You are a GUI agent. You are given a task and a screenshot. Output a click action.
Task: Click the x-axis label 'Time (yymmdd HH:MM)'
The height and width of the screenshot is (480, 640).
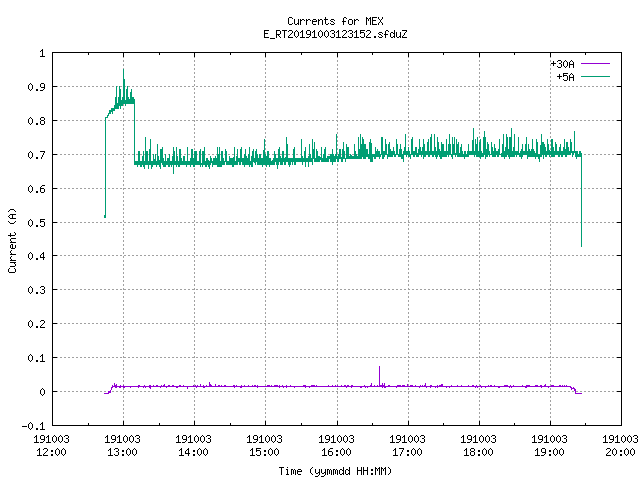(x=335, y=471)
